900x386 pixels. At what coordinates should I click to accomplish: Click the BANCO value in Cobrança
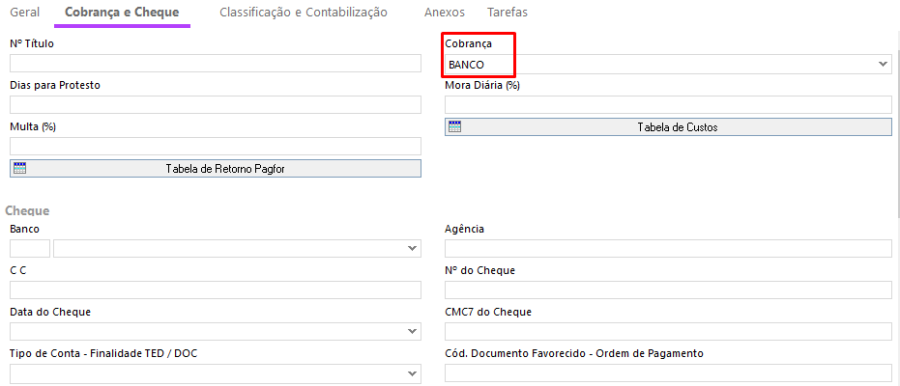[x=466, y=65]
